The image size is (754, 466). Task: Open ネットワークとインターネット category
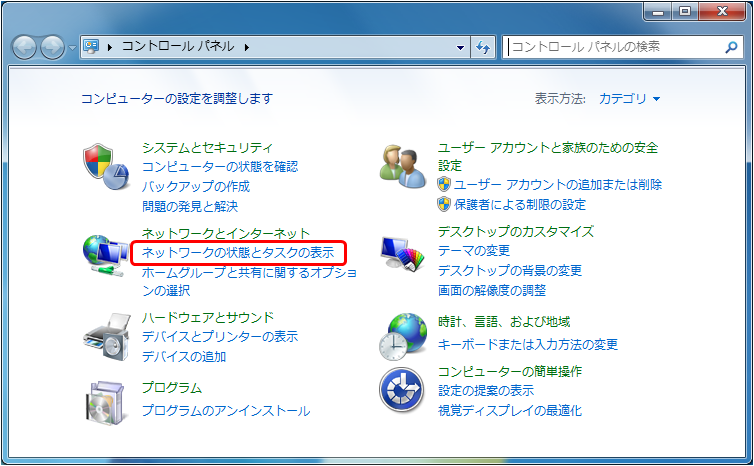(x=226, y=233)
